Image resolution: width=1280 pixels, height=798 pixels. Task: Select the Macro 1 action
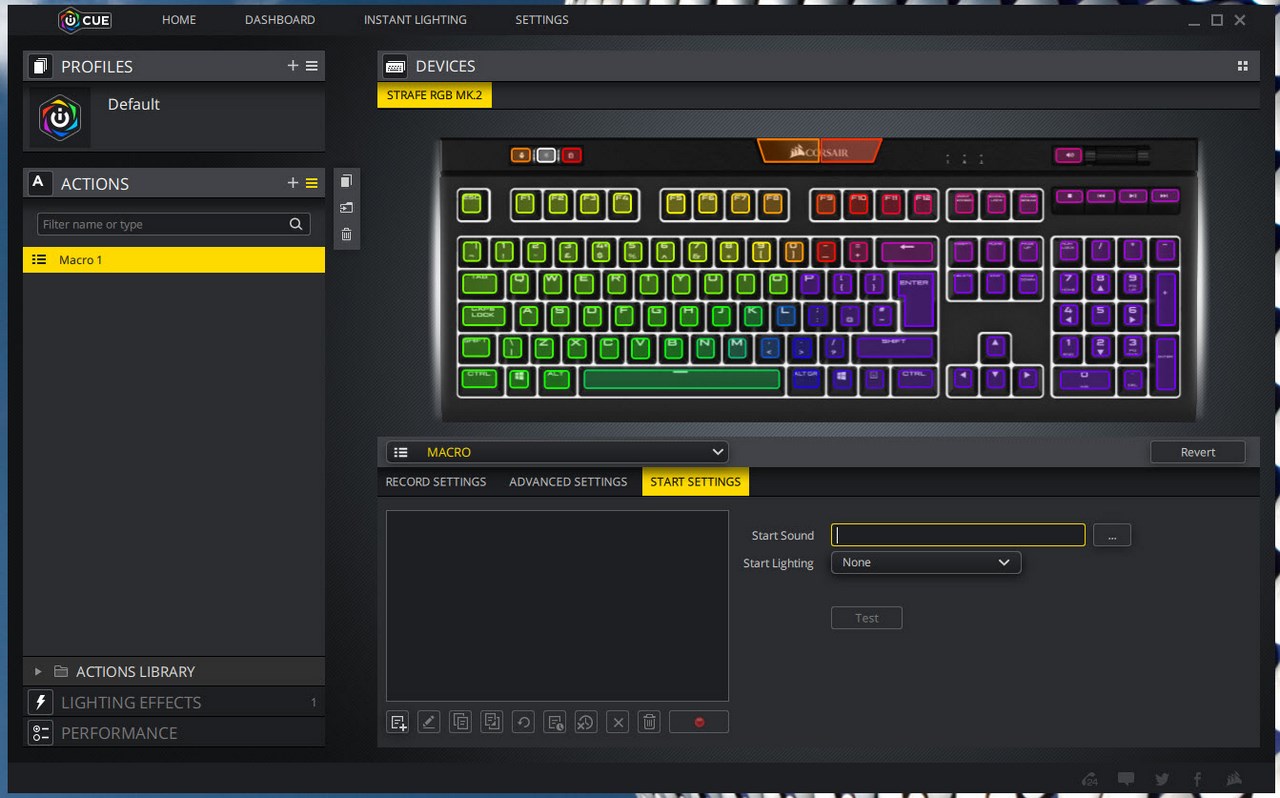(x=174, y=260)
